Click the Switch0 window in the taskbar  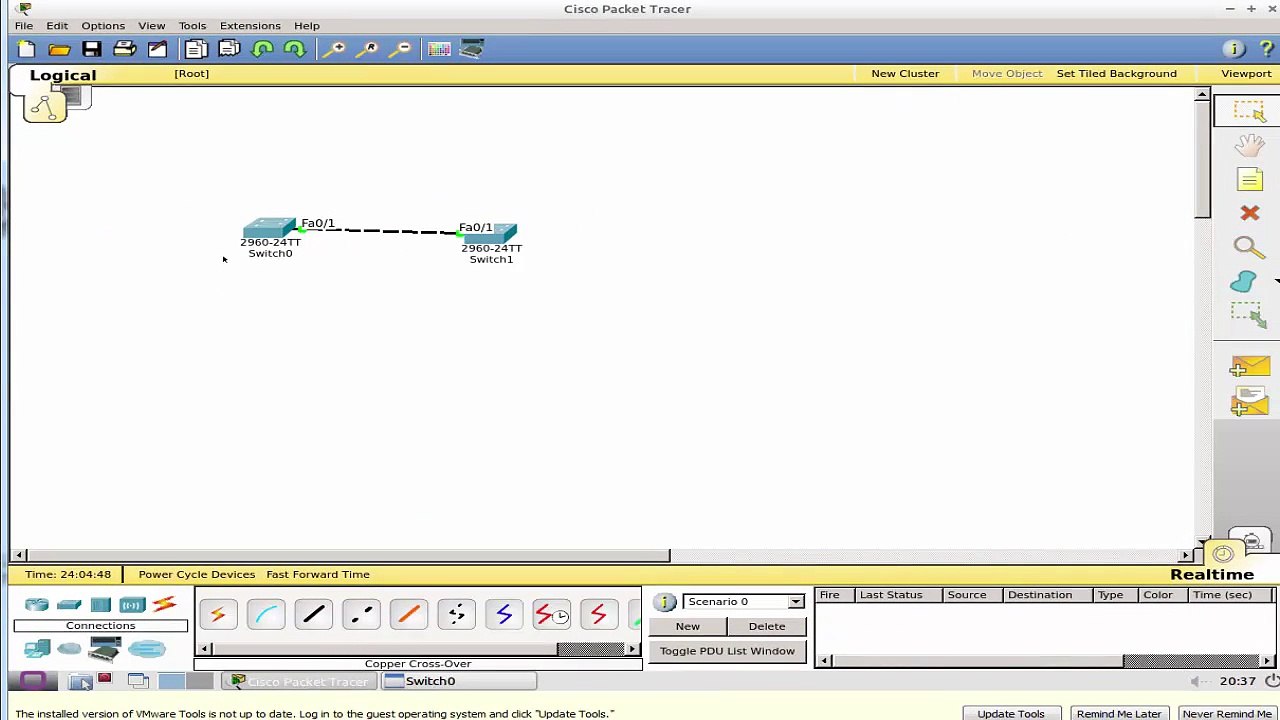point(461,681)
